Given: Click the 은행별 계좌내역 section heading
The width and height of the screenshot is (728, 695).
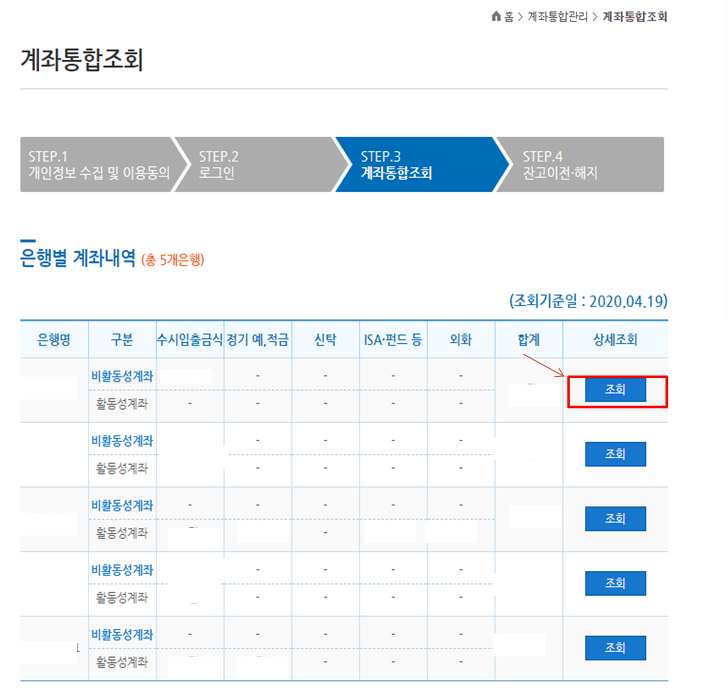Looking at the screenshot, I should point(78,258).
